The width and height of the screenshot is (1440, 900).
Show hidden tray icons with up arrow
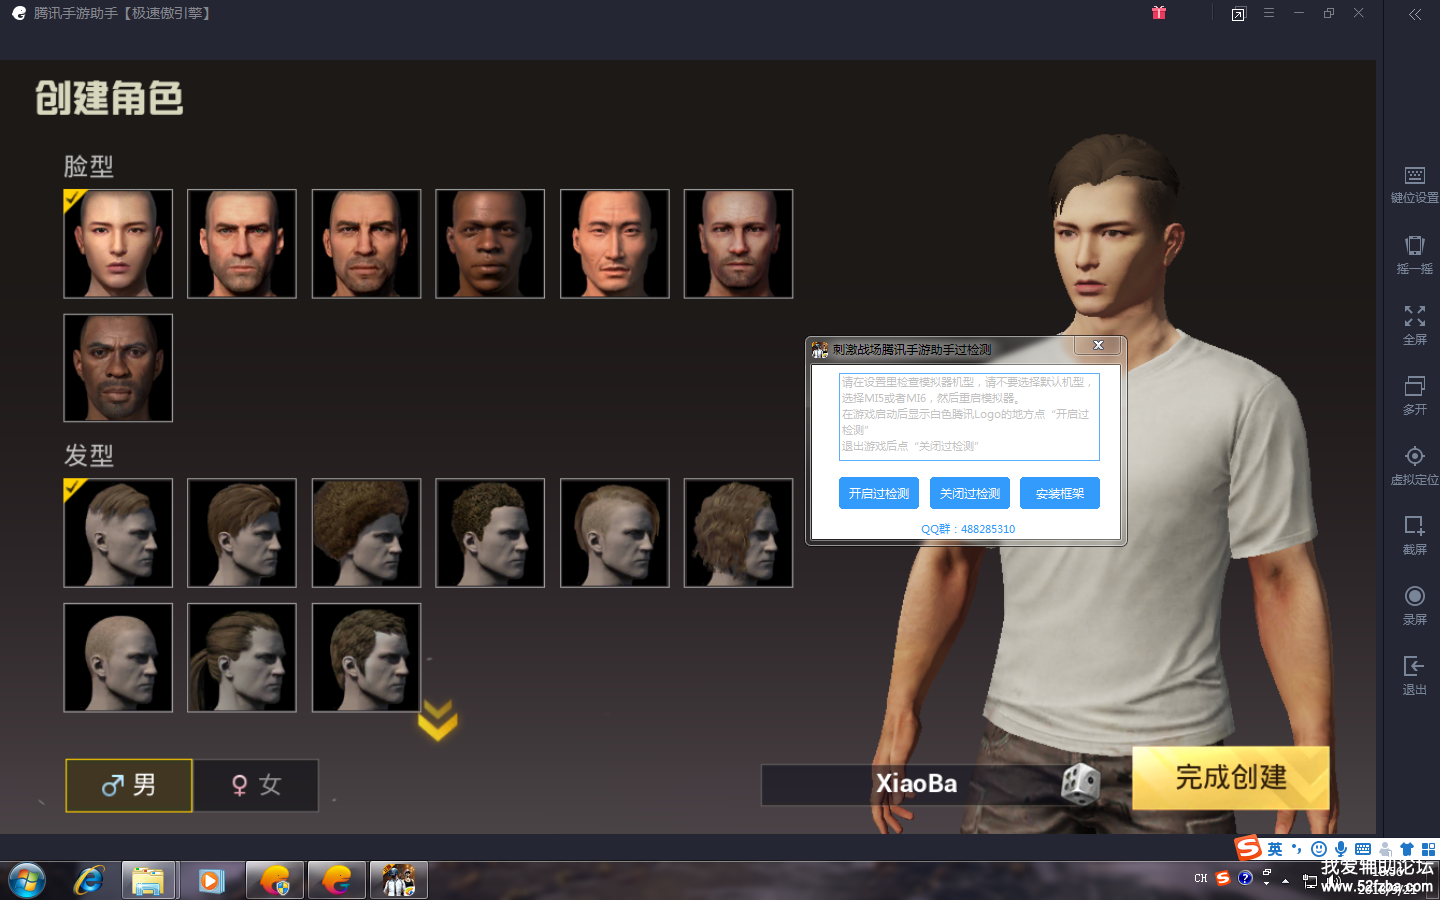click(1285, 880)
